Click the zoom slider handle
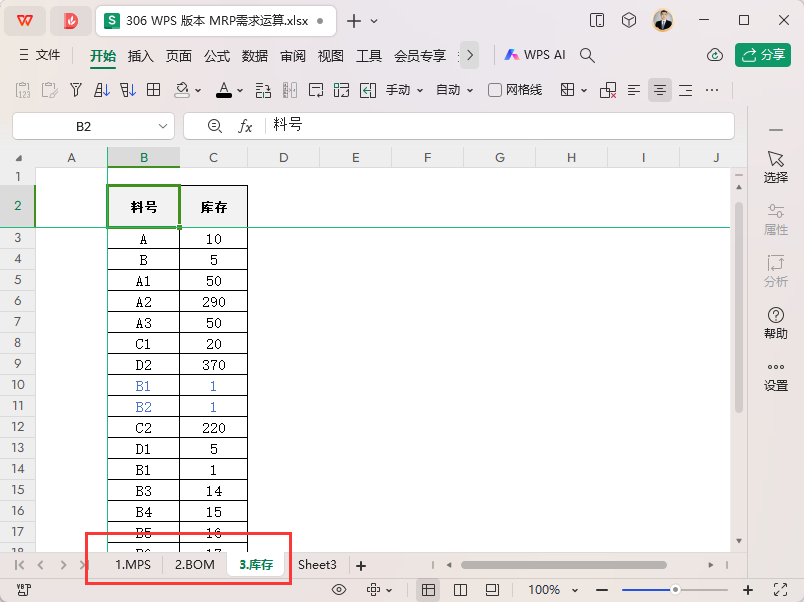The image size is (804, 602). pos(675,590)
